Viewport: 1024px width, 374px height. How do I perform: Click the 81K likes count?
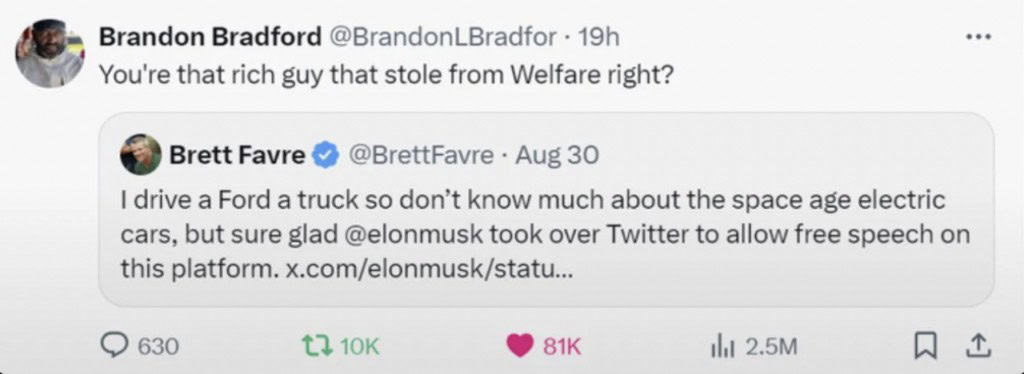562,347
